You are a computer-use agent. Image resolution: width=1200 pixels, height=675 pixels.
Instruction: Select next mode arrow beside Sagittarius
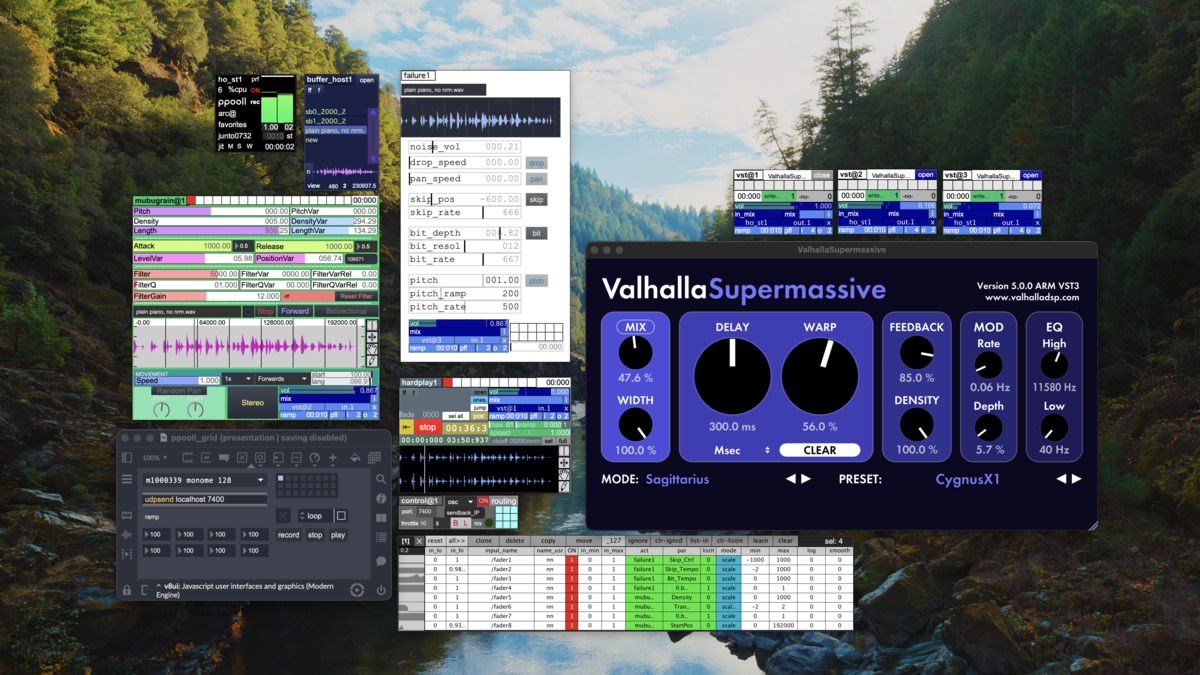[806, 479]
